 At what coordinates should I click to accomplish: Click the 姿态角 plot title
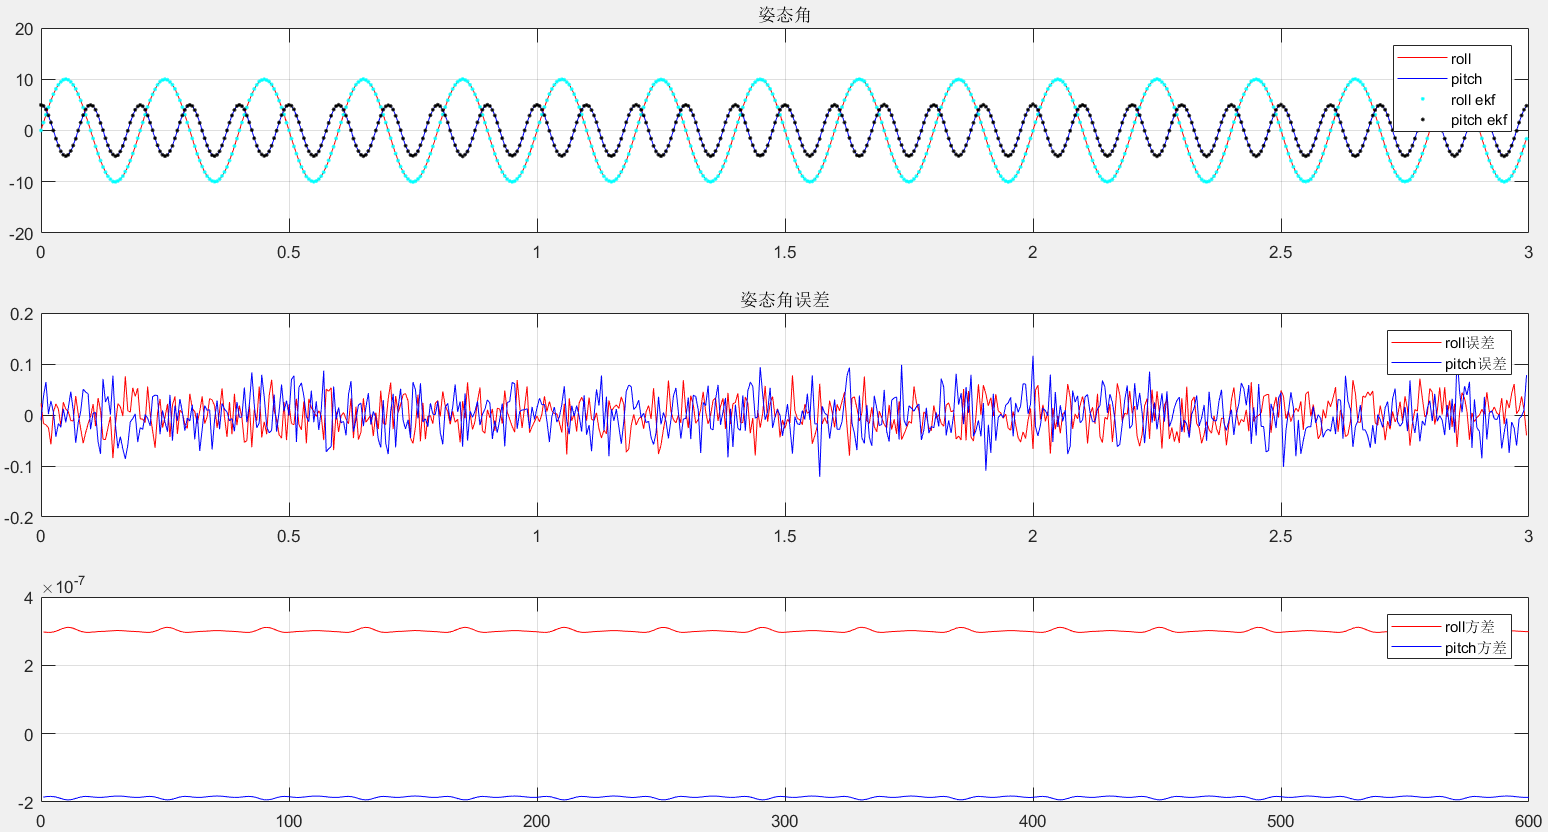click(x=784, y=15)
